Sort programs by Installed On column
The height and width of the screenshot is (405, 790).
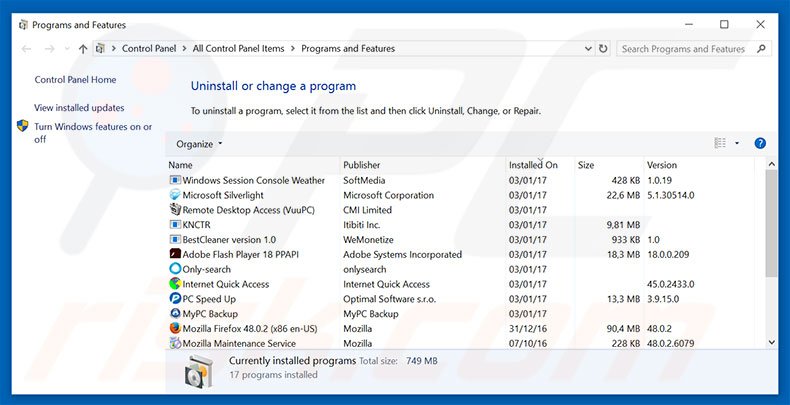point(533,165)
